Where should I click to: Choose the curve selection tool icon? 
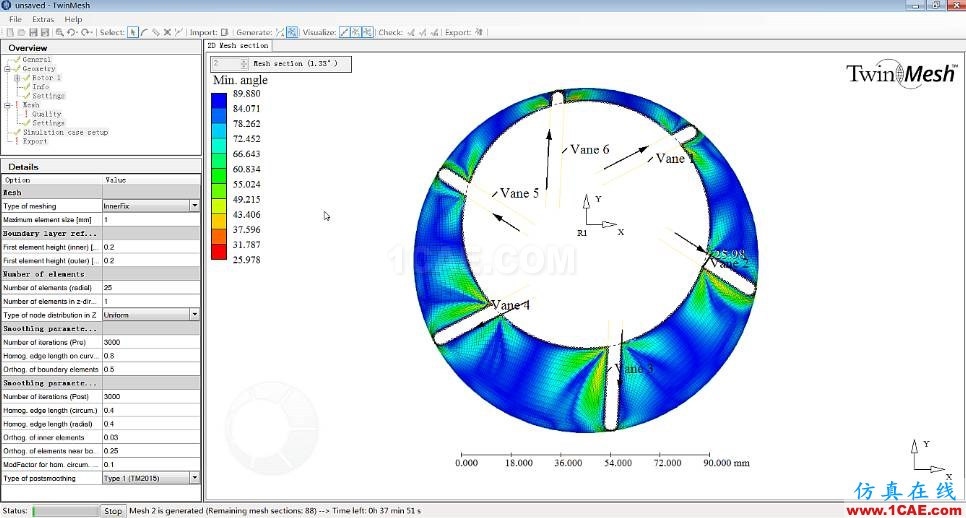(x=144, y=32)
